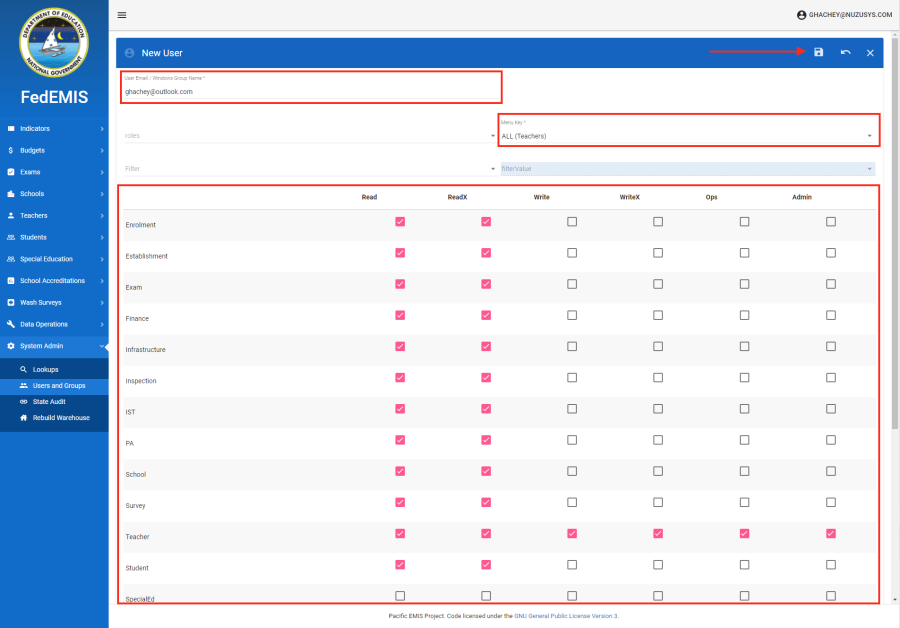Click the Indicators sidebar icon
This screenshot has width=900, height=628.
[11, 129]
